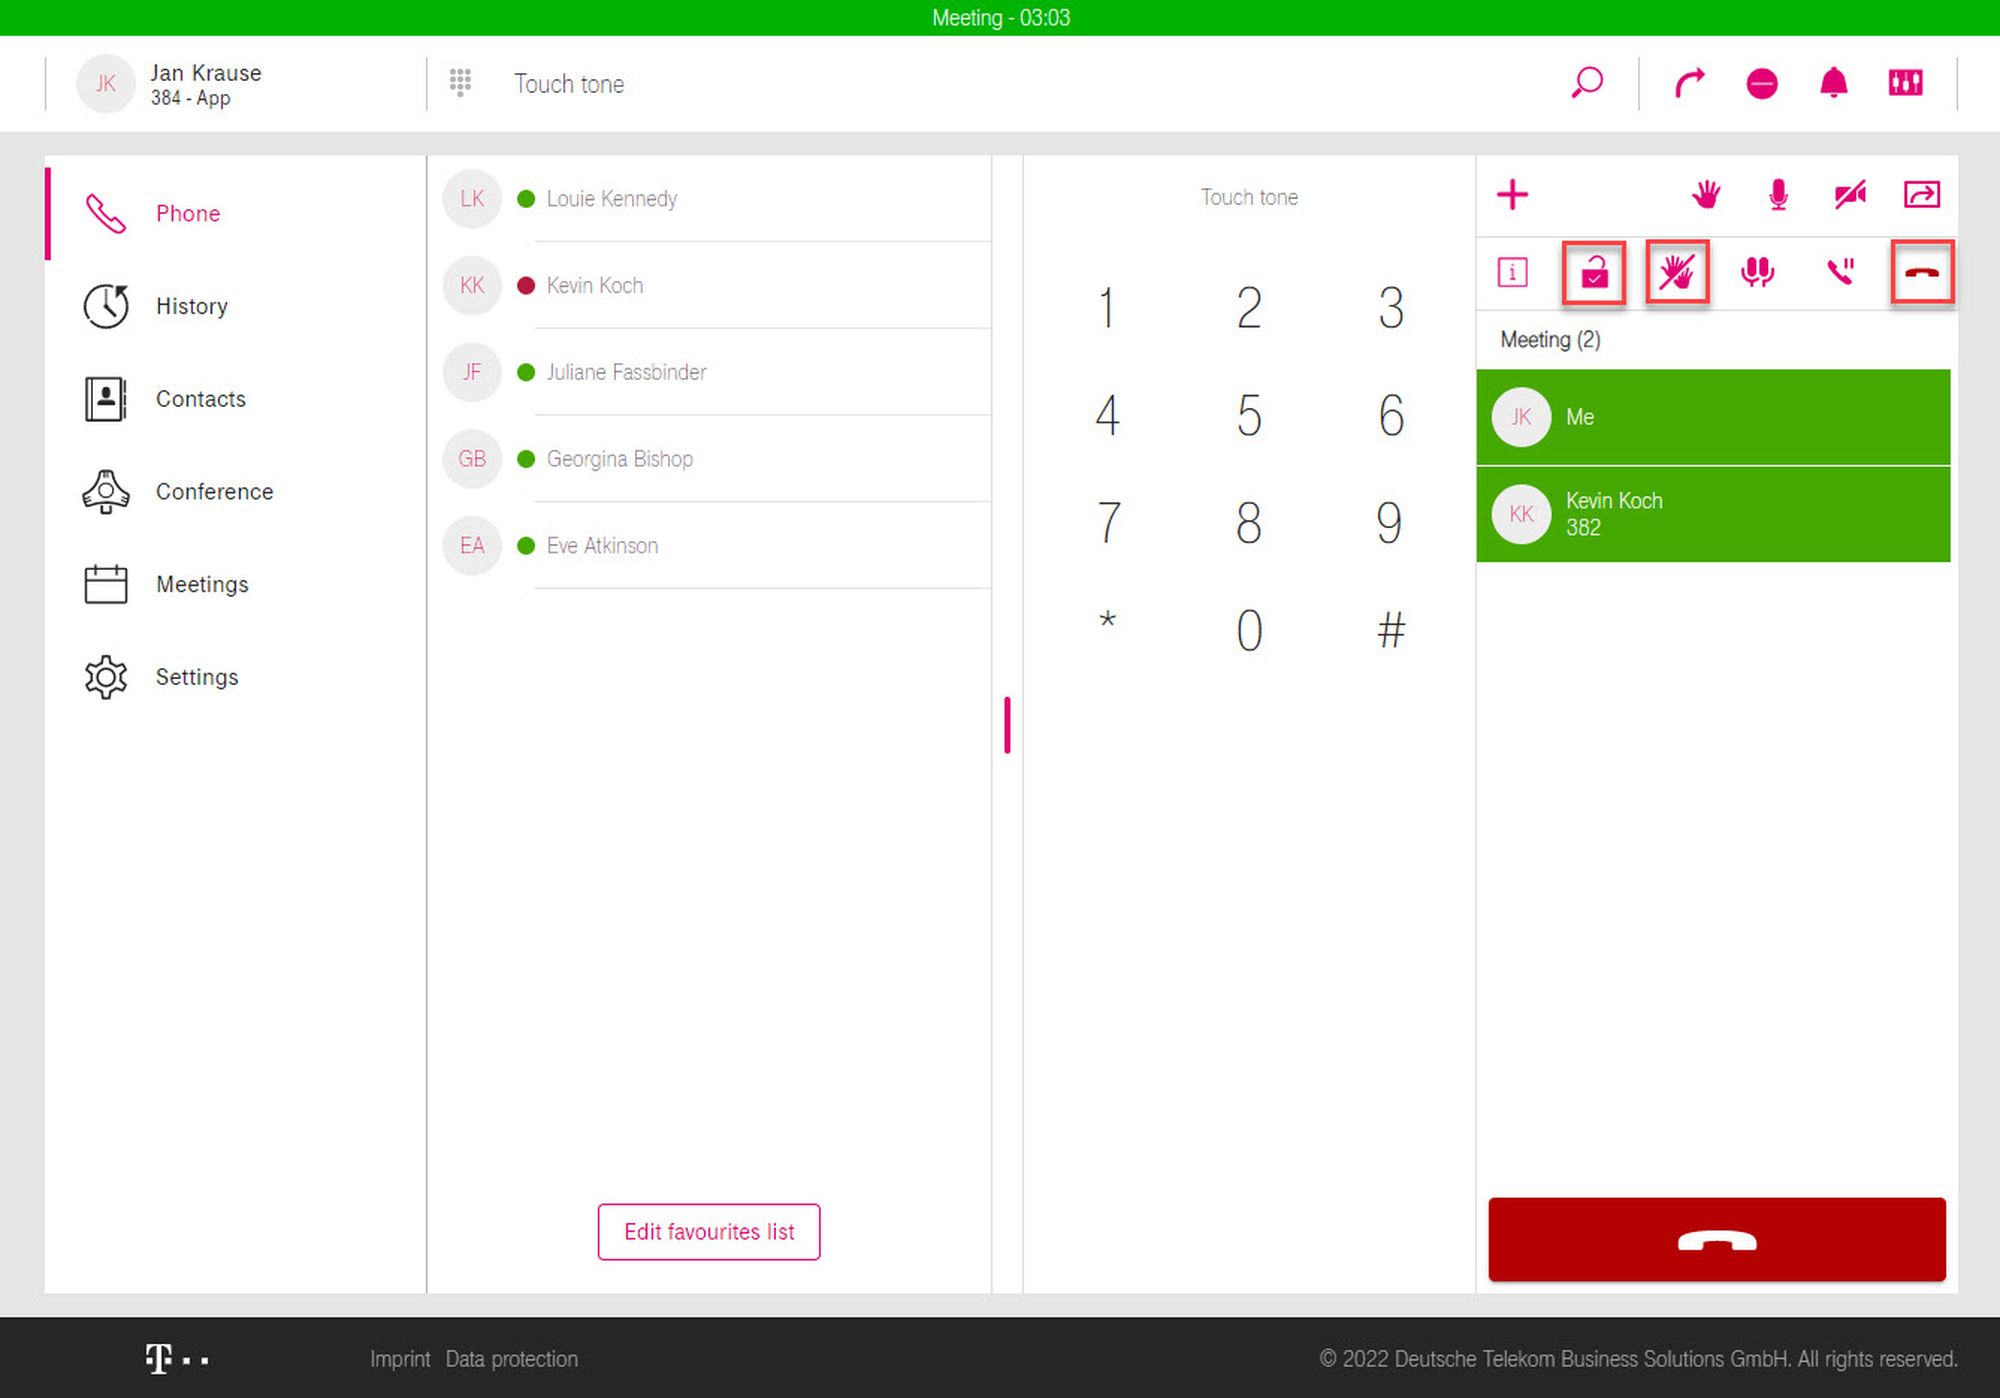
Task: Click the share screen icon
Action: [x=1921, y=194]
